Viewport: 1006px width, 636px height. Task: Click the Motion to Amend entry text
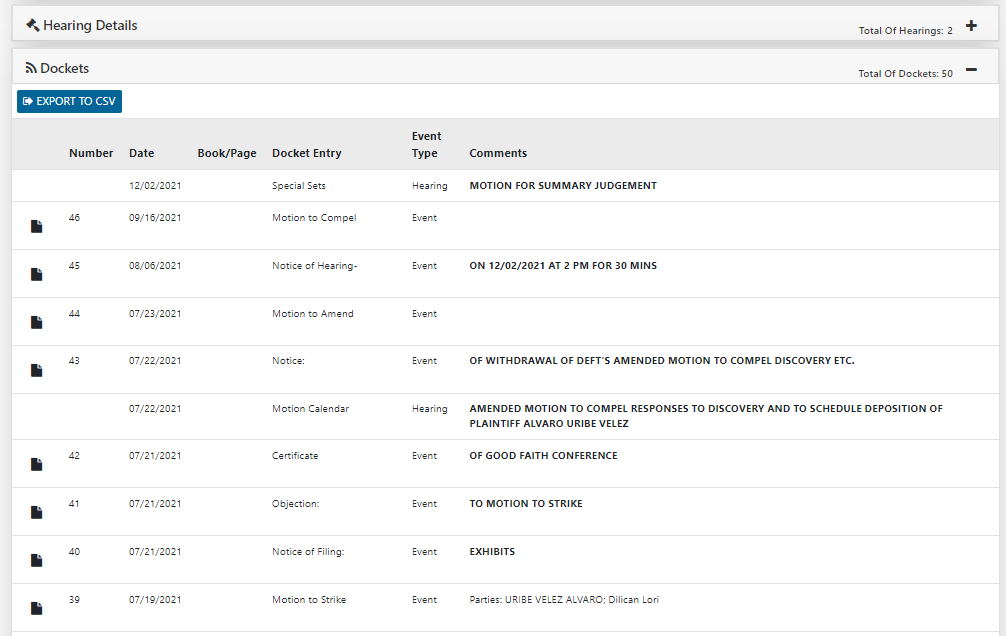click(313, 314)
